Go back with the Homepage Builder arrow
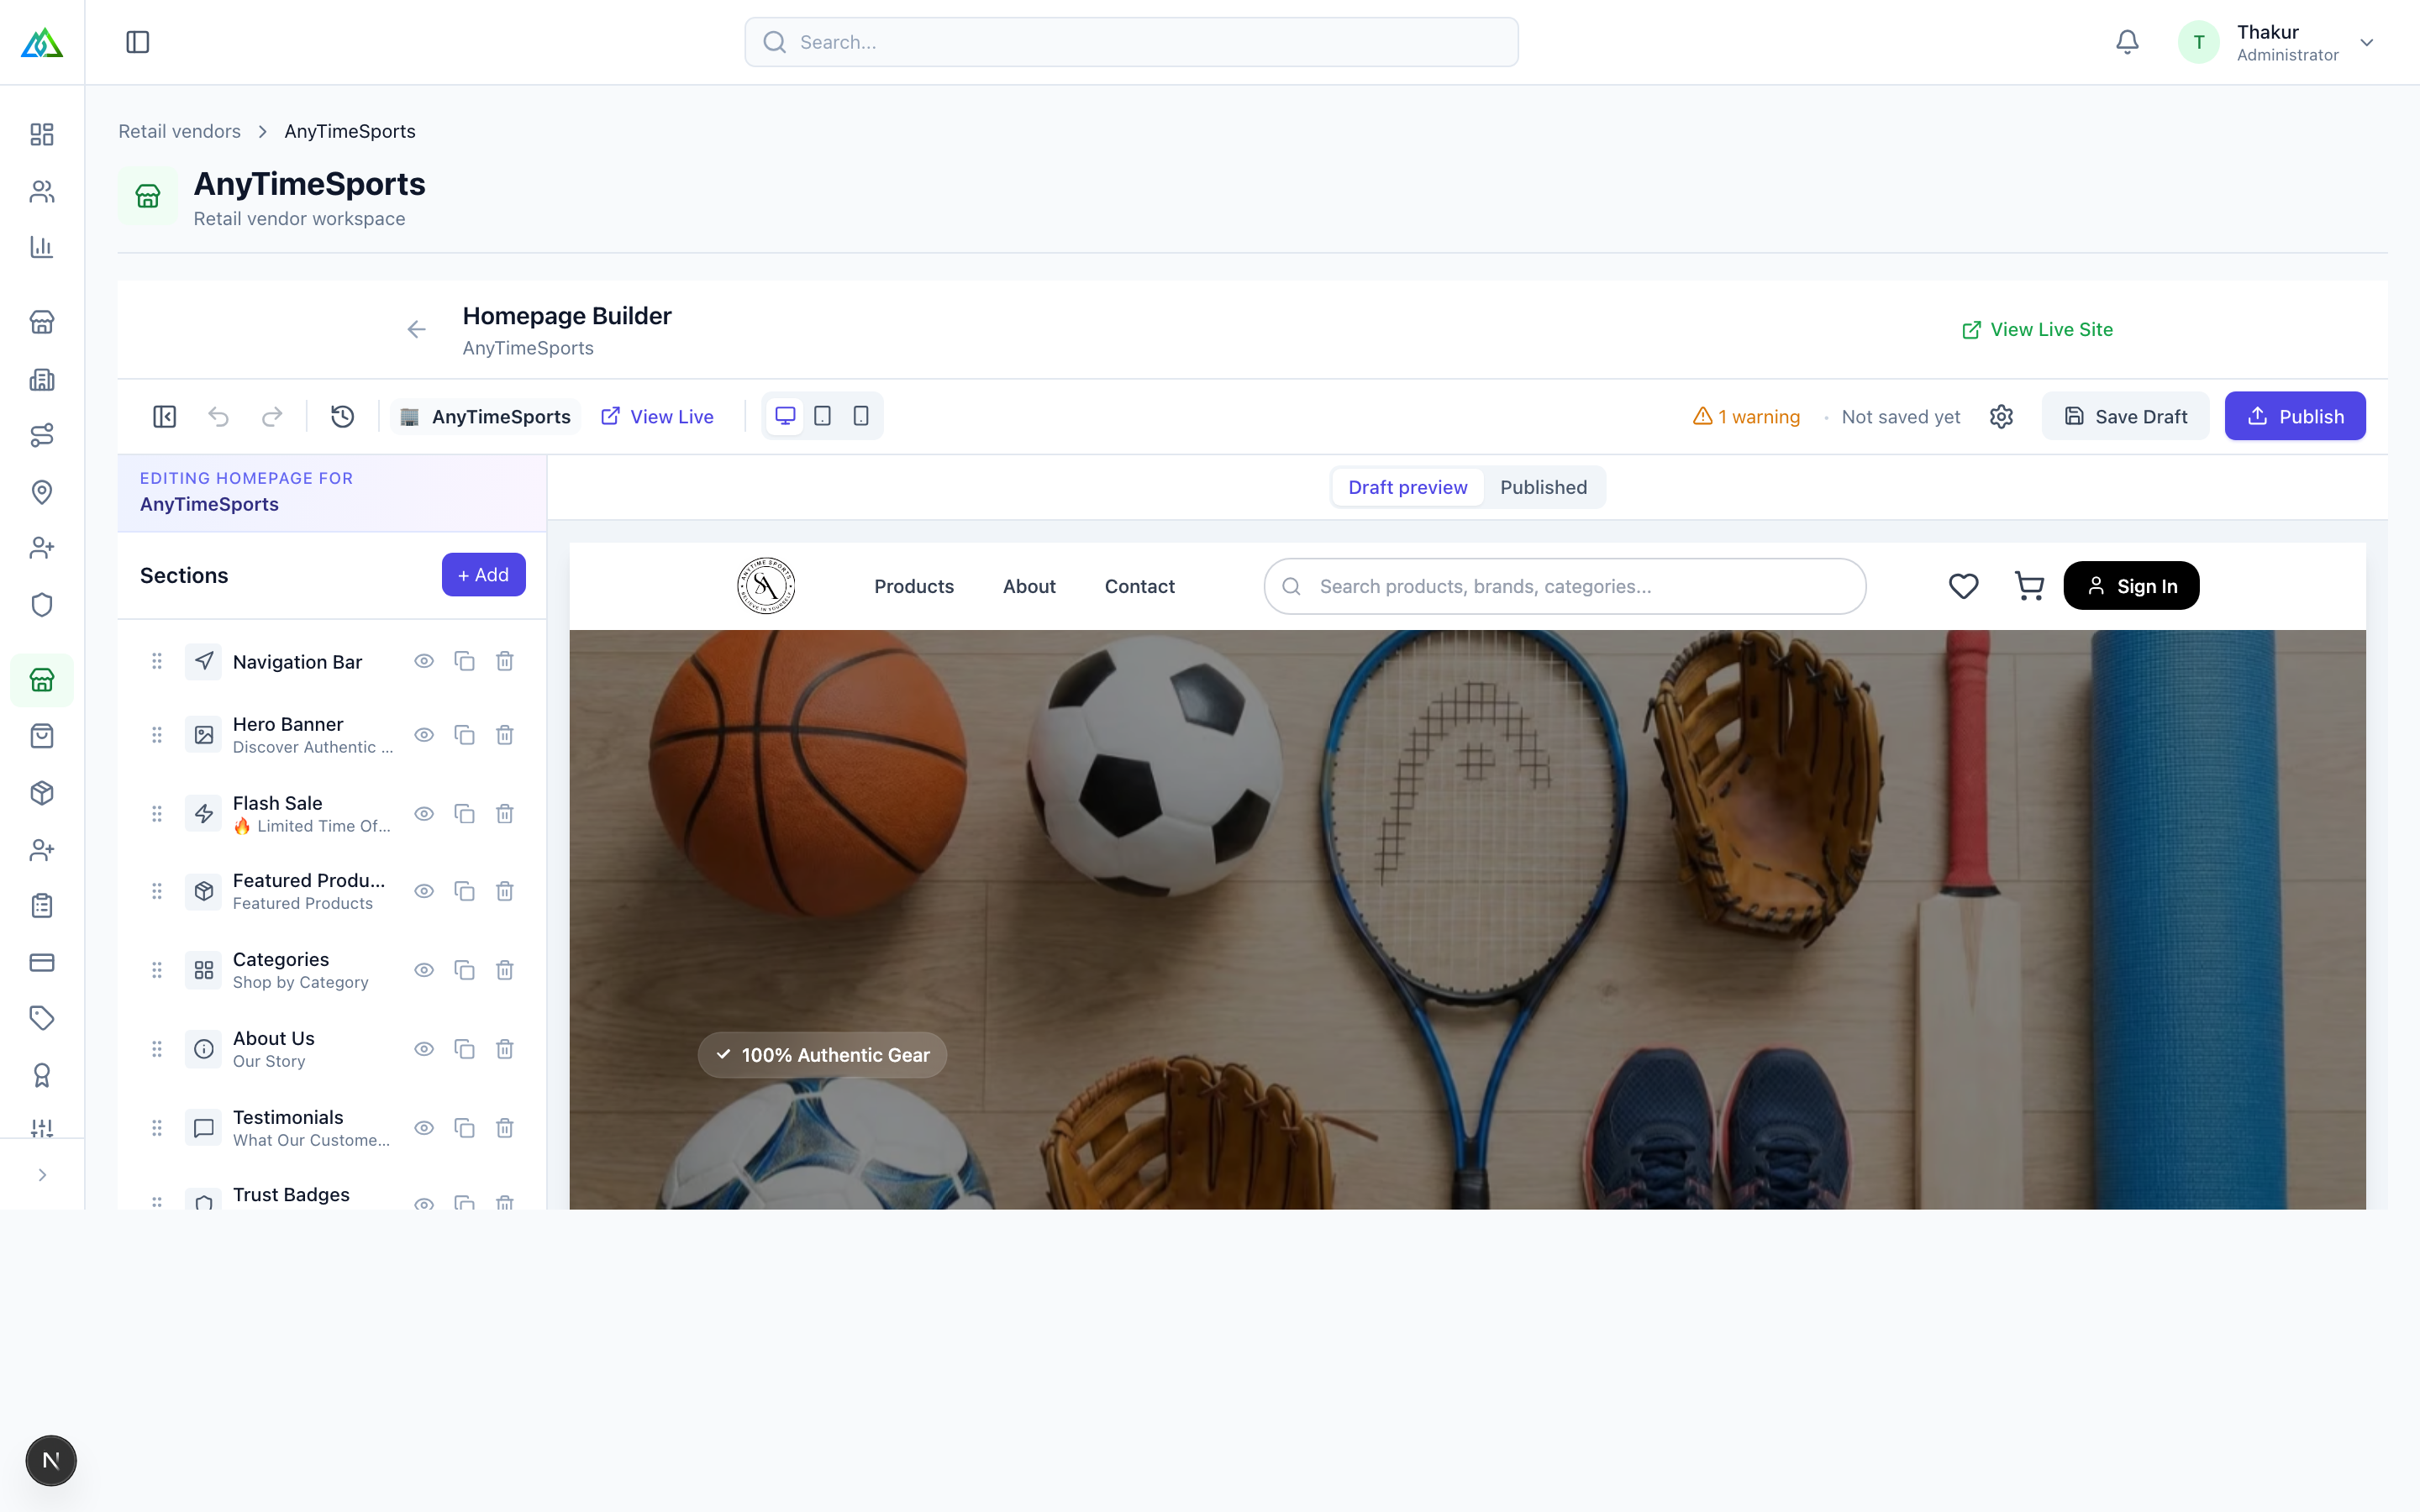The height and width of the screenshot is (1512, 2420). tap(417, 329)
